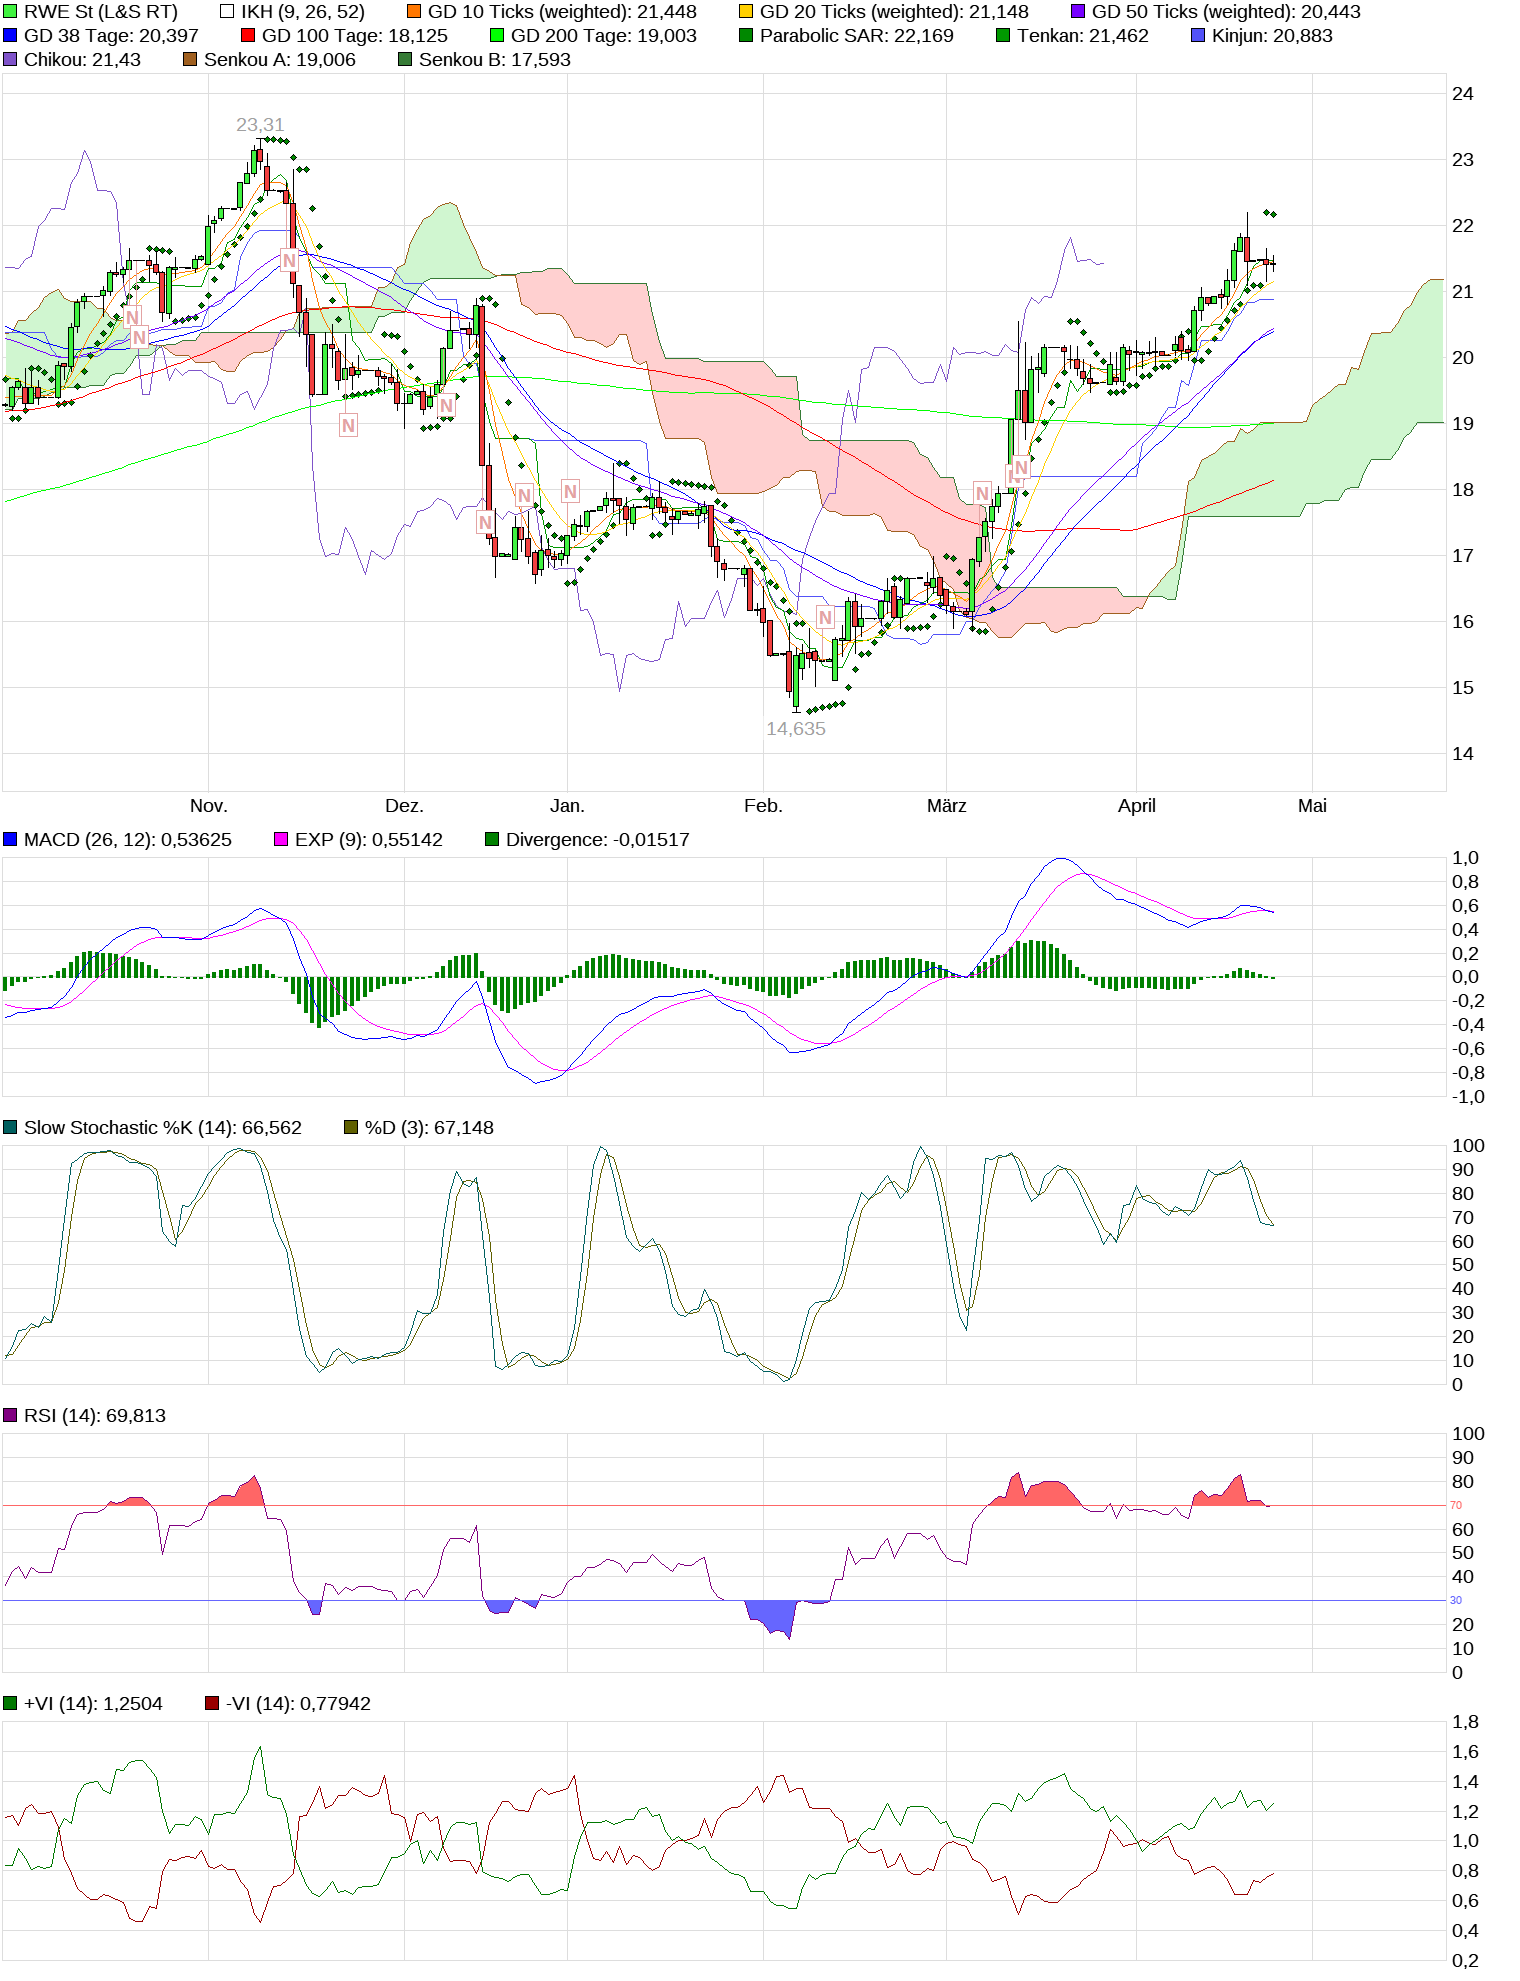Click 'GD 100 Tage: 18,125' legend text
1520x1981 pixels.
[x=355, y=36]
